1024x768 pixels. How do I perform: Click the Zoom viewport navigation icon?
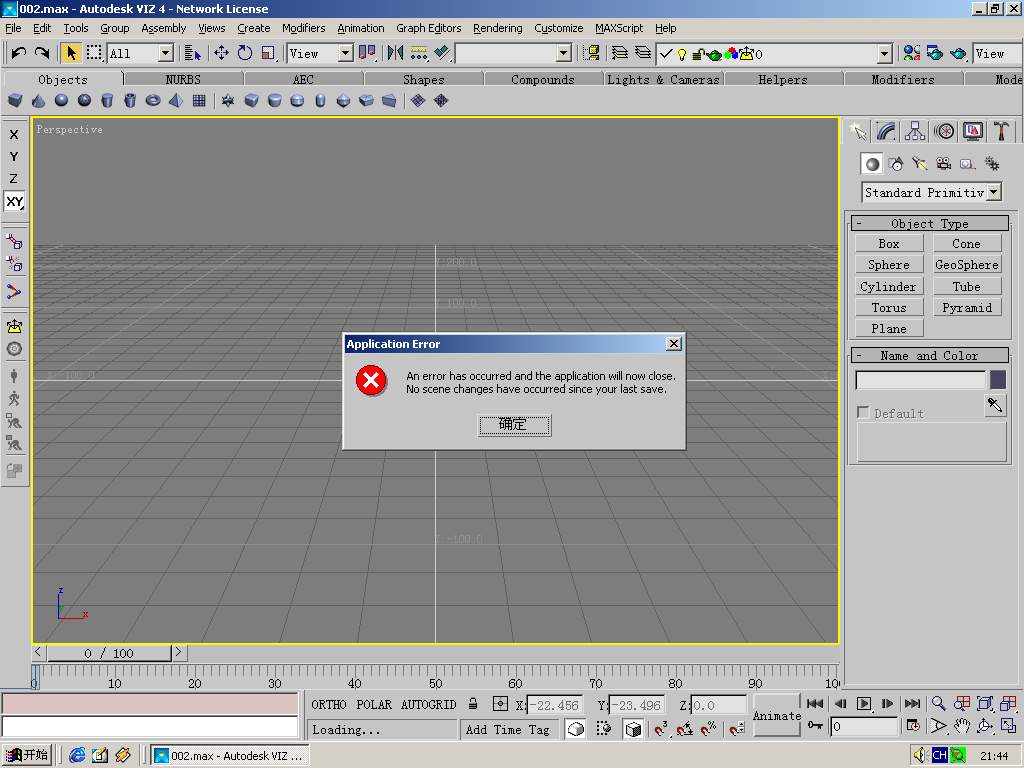pos(938,704)
